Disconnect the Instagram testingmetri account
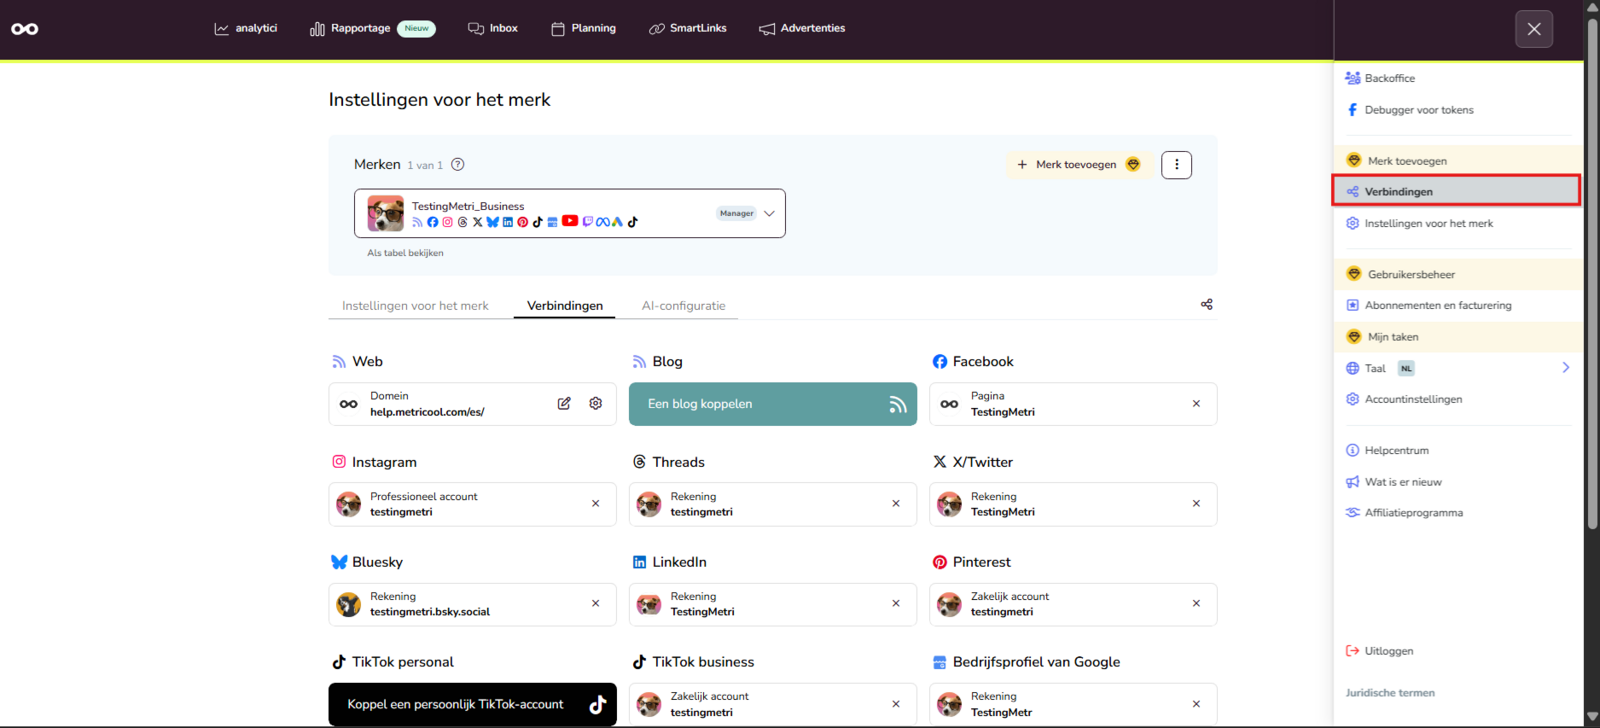The image size is (1600, 728). point(596,504)
